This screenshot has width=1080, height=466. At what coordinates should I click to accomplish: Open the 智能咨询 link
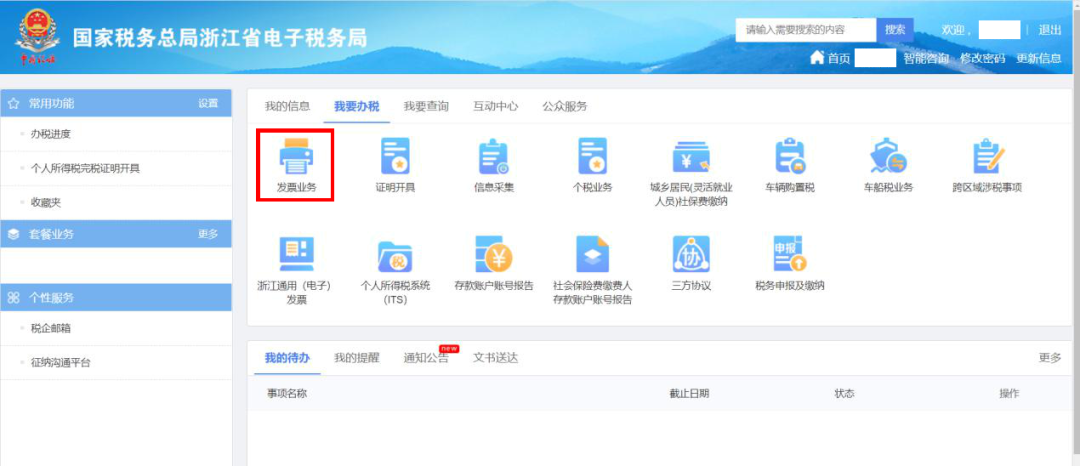pos(926,59)
